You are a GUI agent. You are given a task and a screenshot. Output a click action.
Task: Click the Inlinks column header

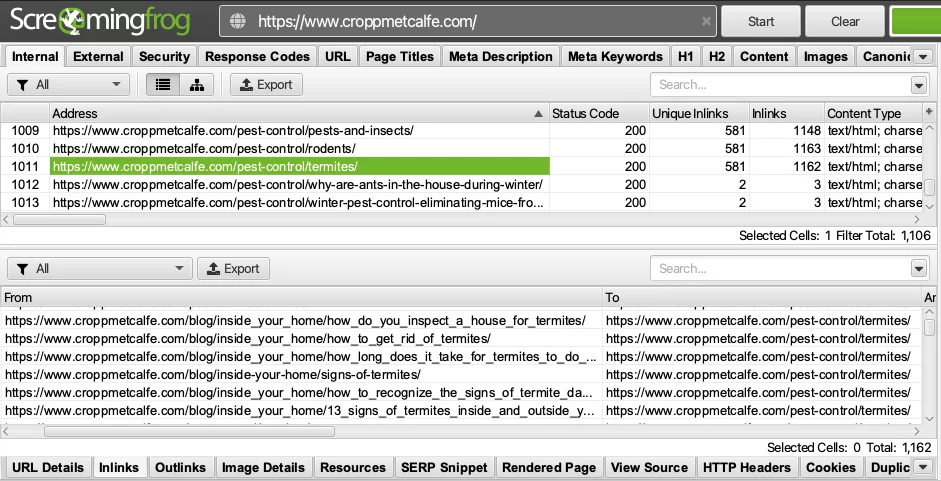786,113
